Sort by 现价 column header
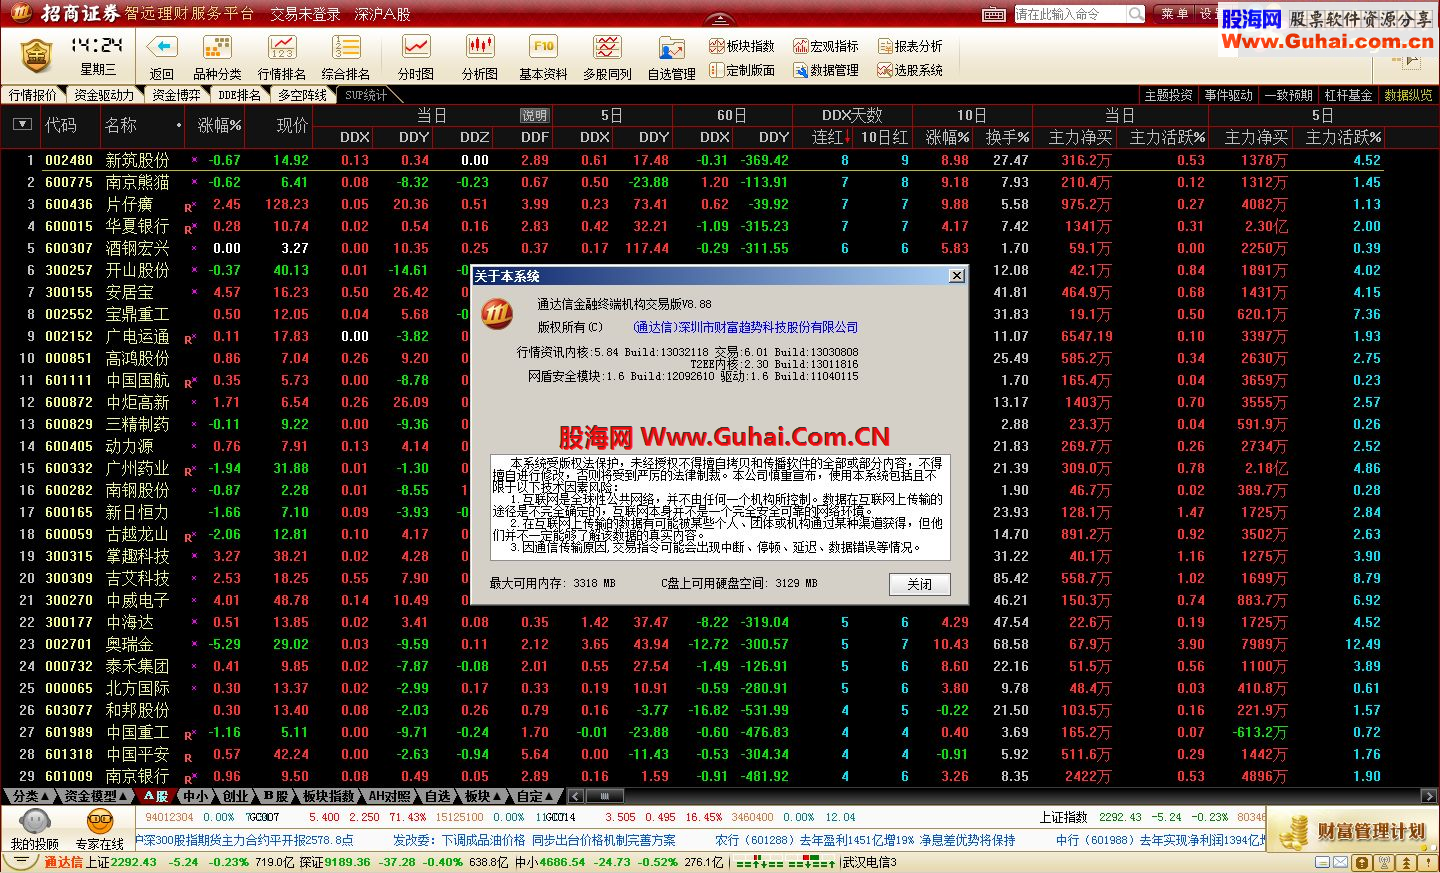This screenshot has height=873, width=1440. [x=292, y=125]
